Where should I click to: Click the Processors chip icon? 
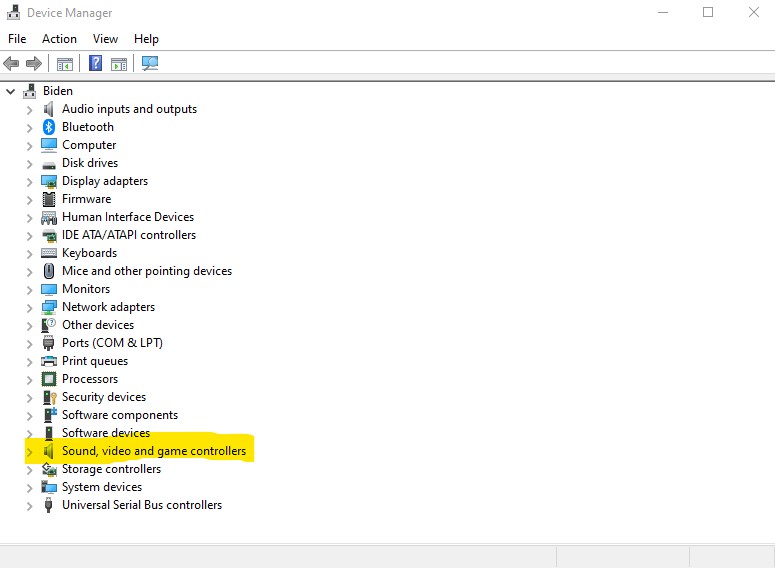pos(49,379)
